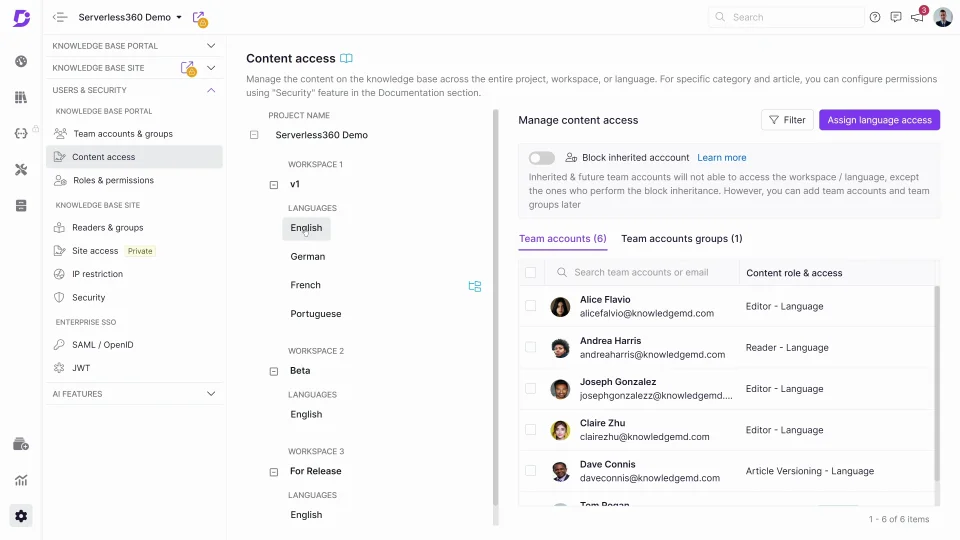
Task: Click the Assign language access button
Action: [879, 120]
